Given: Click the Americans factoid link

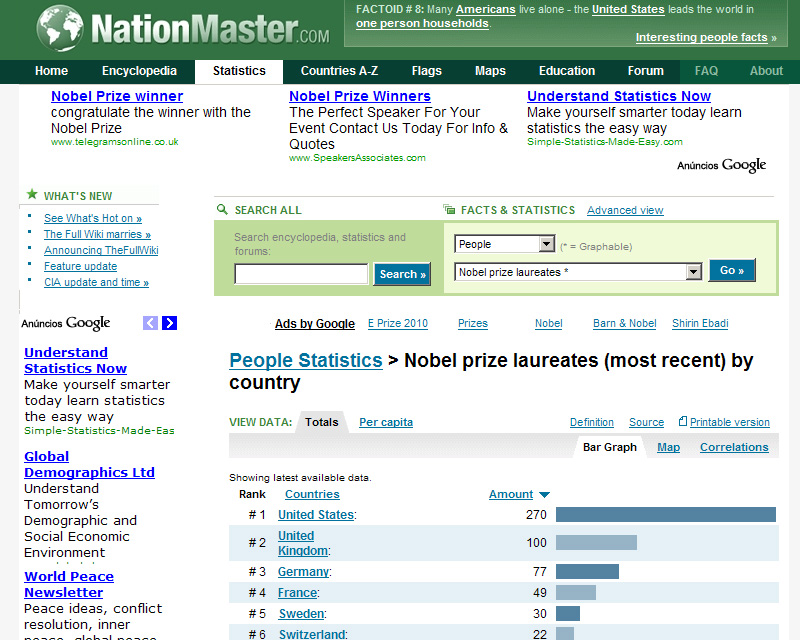Looking at the screenshot, I should [486, 9].
